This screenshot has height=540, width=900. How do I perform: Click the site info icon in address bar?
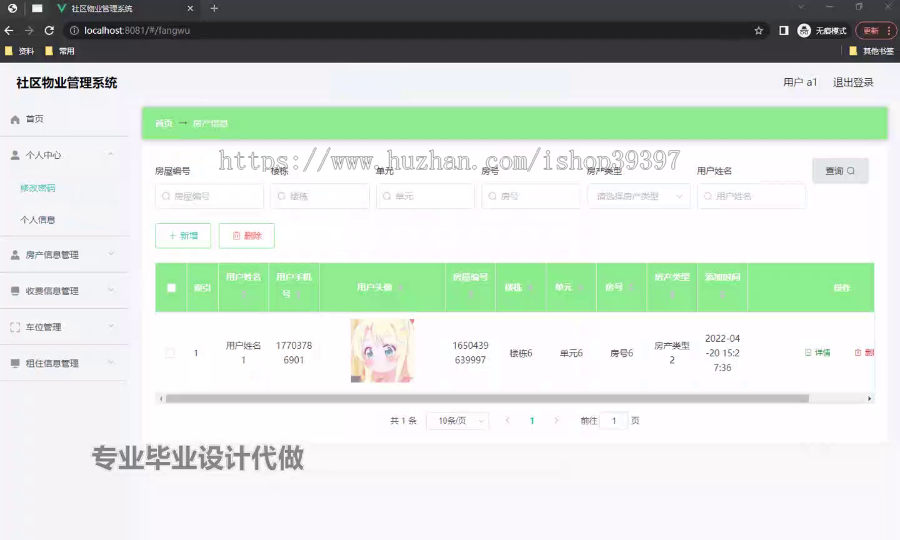click(74, 30)
